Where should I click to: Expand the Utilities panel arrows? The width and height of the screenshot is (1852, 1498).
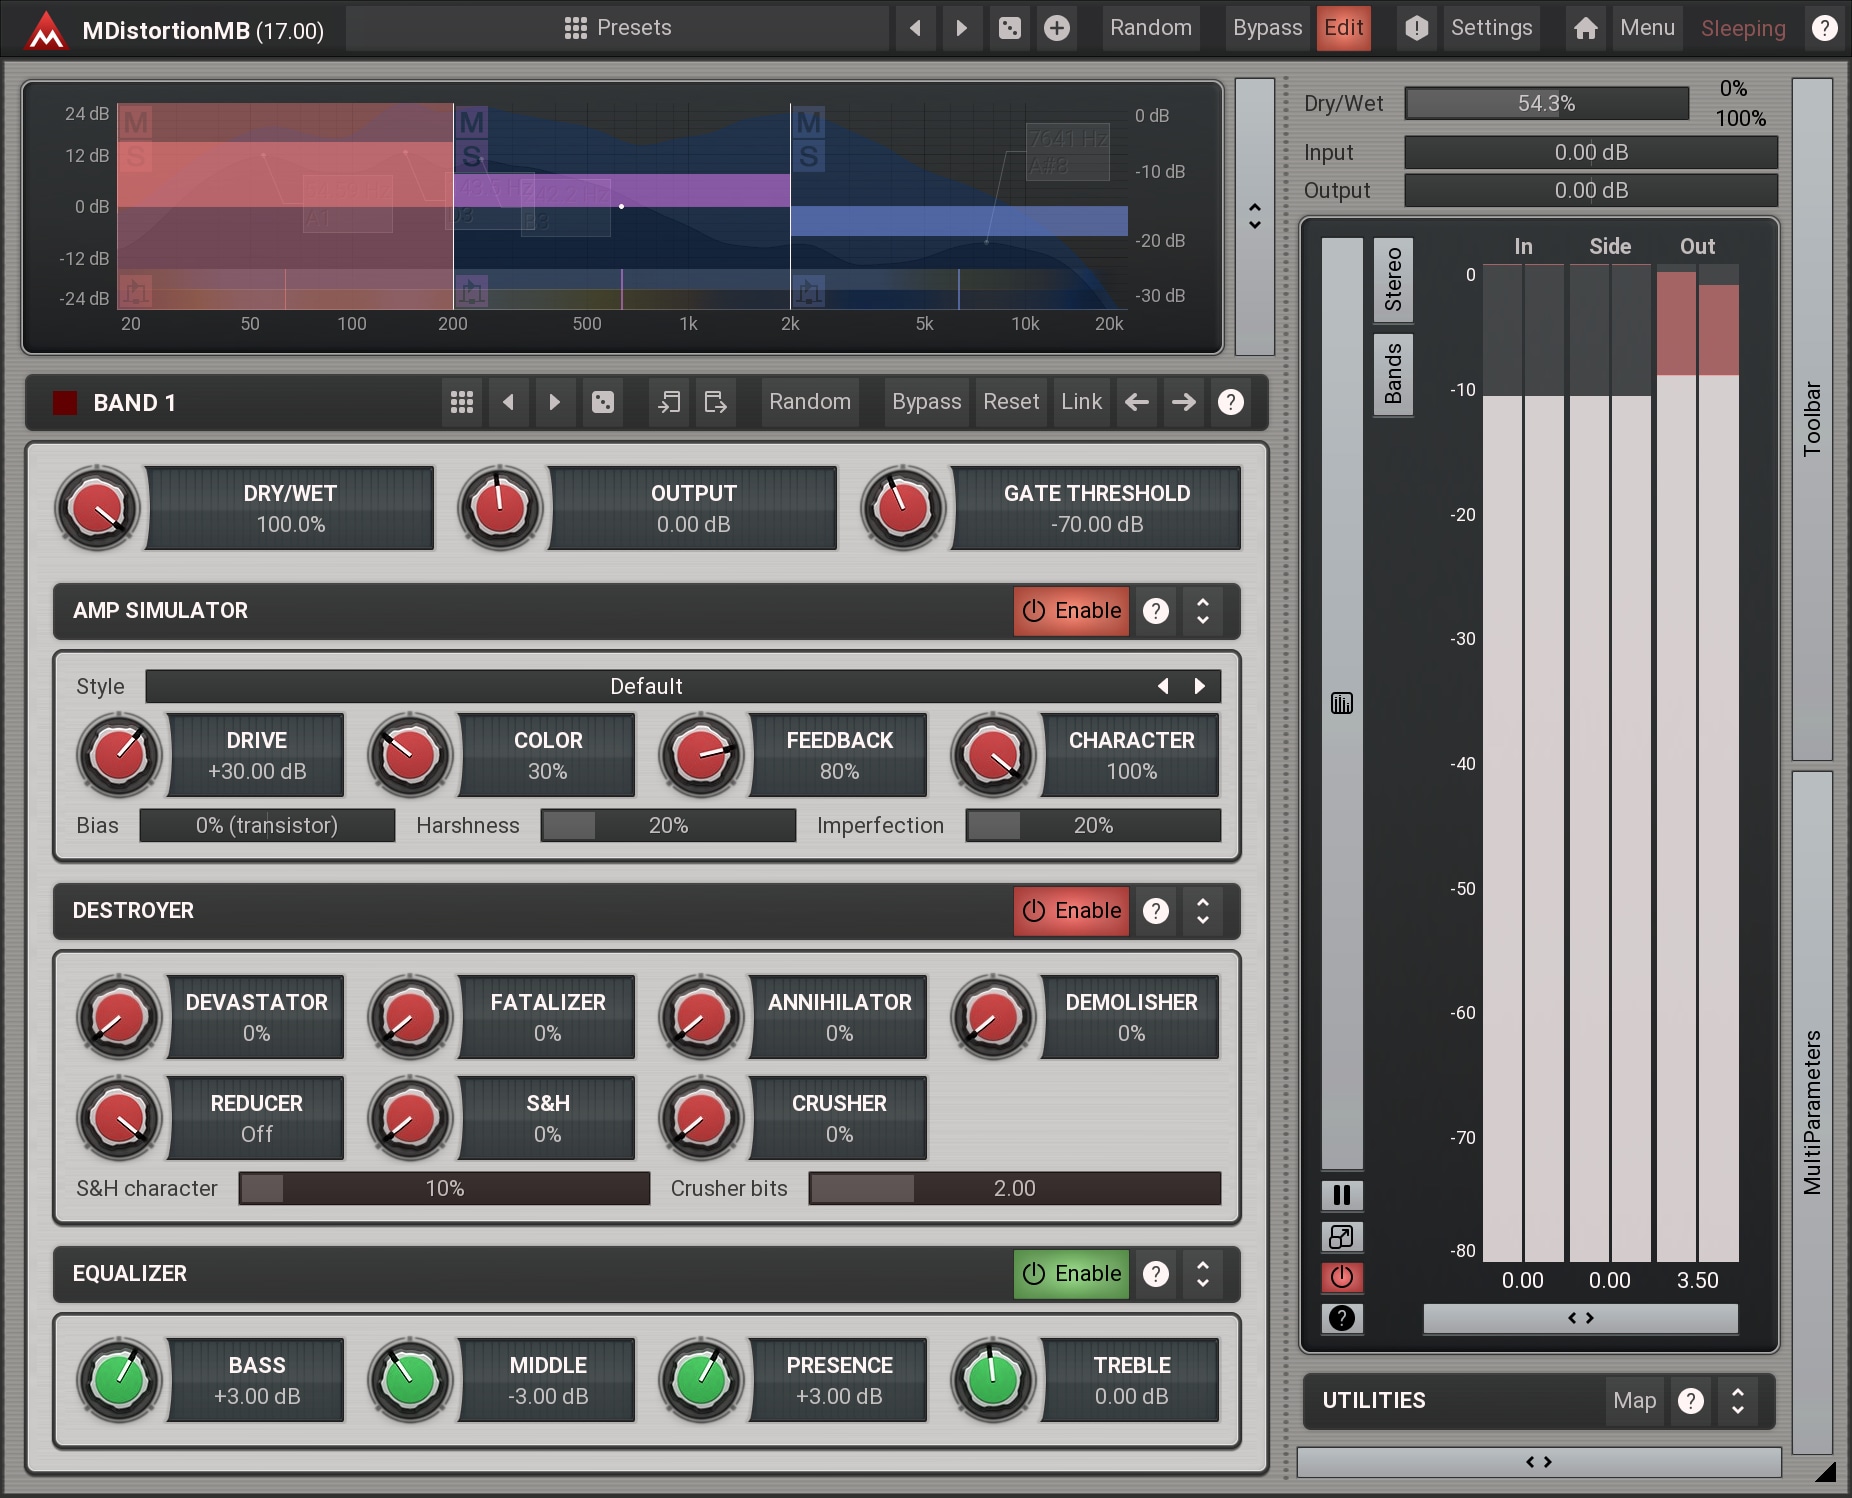tap(1738, 1401)
